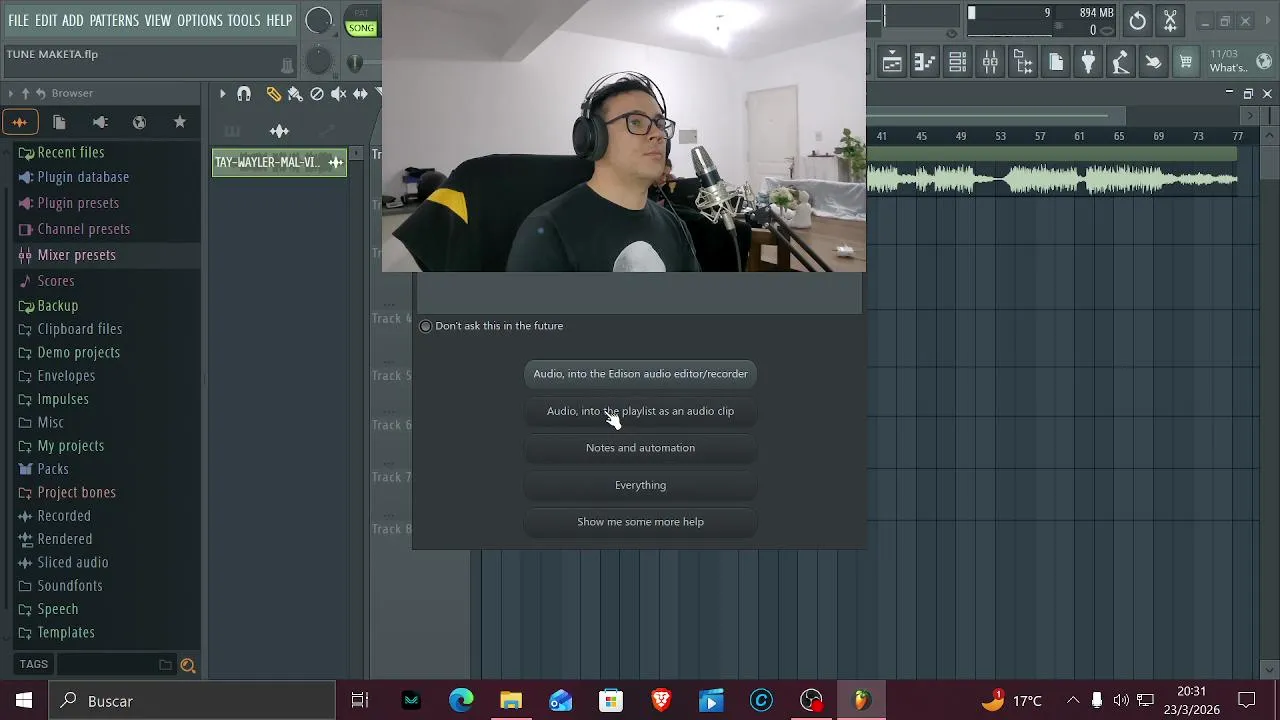Click Windows Buscar search box
The image size is (1280, 720).
[x=193, y=701]
